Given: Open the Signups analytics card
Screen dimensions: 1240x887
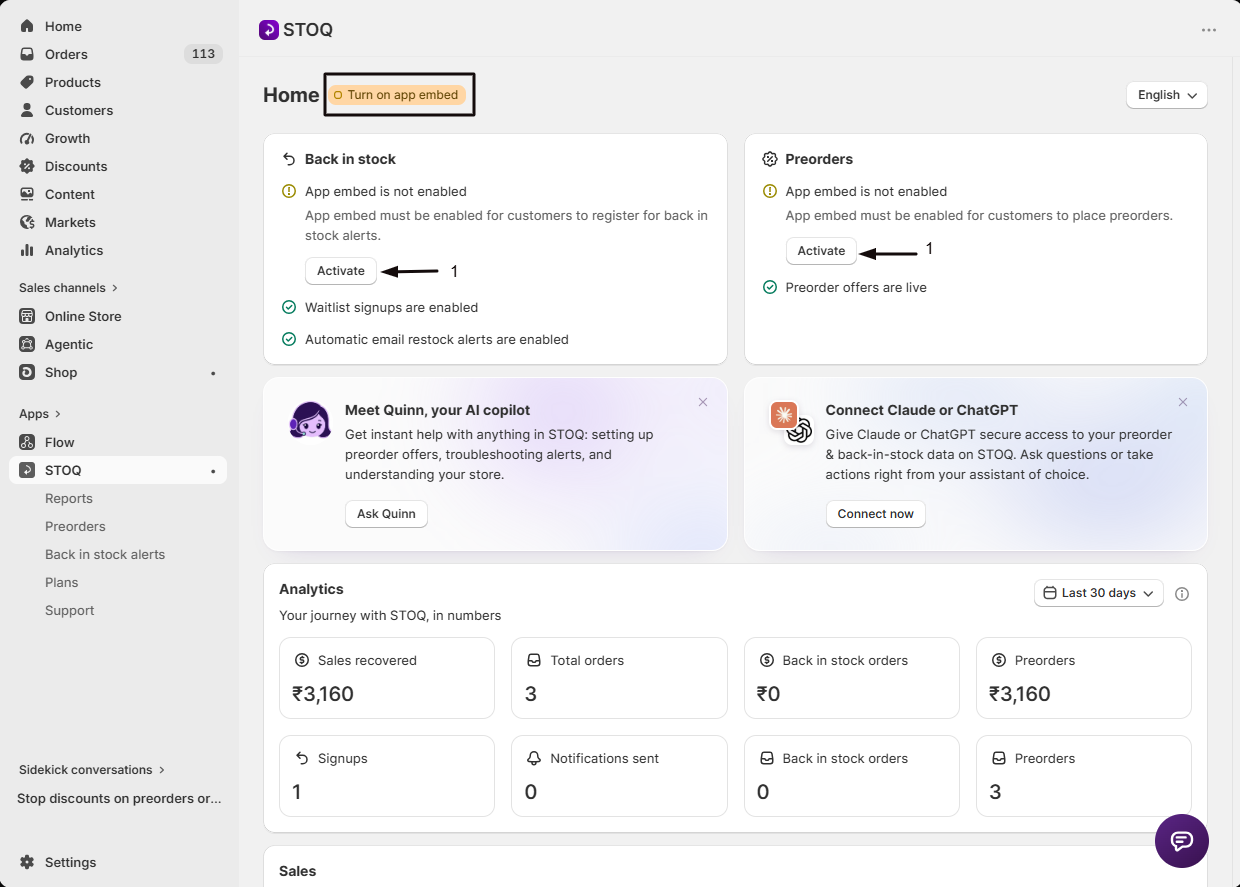Looking at the screenshot, I should tap(387, 776).
